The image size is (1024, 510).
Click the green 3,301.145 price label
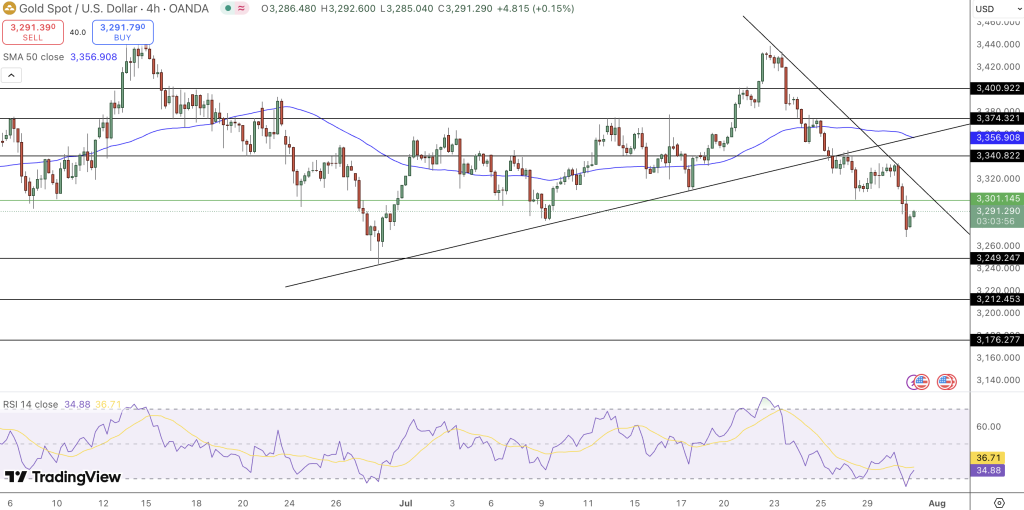(x=997, y=199)
